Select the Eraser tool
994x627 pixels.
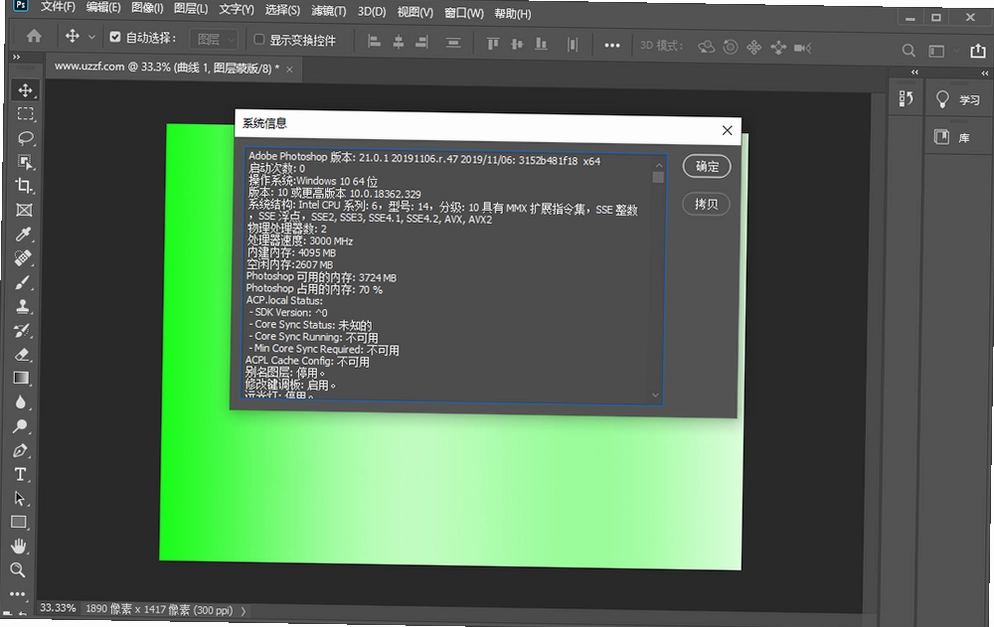point(22,354)
